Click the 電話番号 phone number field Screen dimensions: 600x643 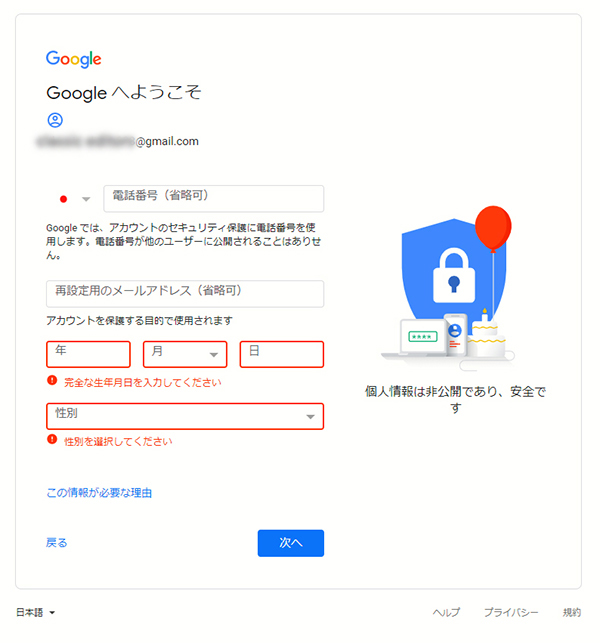pyautogui.click(x=214, y=199)
